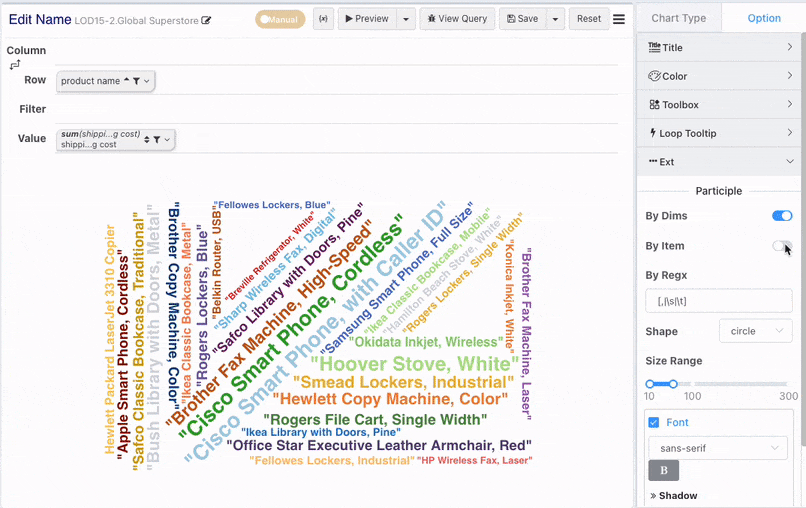Click sort icon on shipping cost pill
This screenshot has height=508, width=806.
pos(146,139)
